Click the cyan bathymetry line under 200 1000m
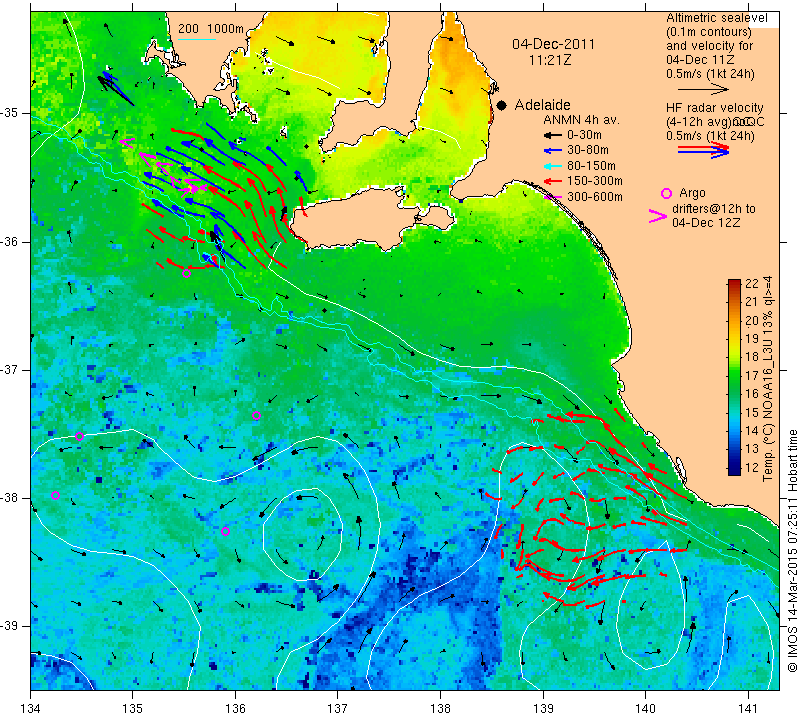800x720 pixels. 196,39
